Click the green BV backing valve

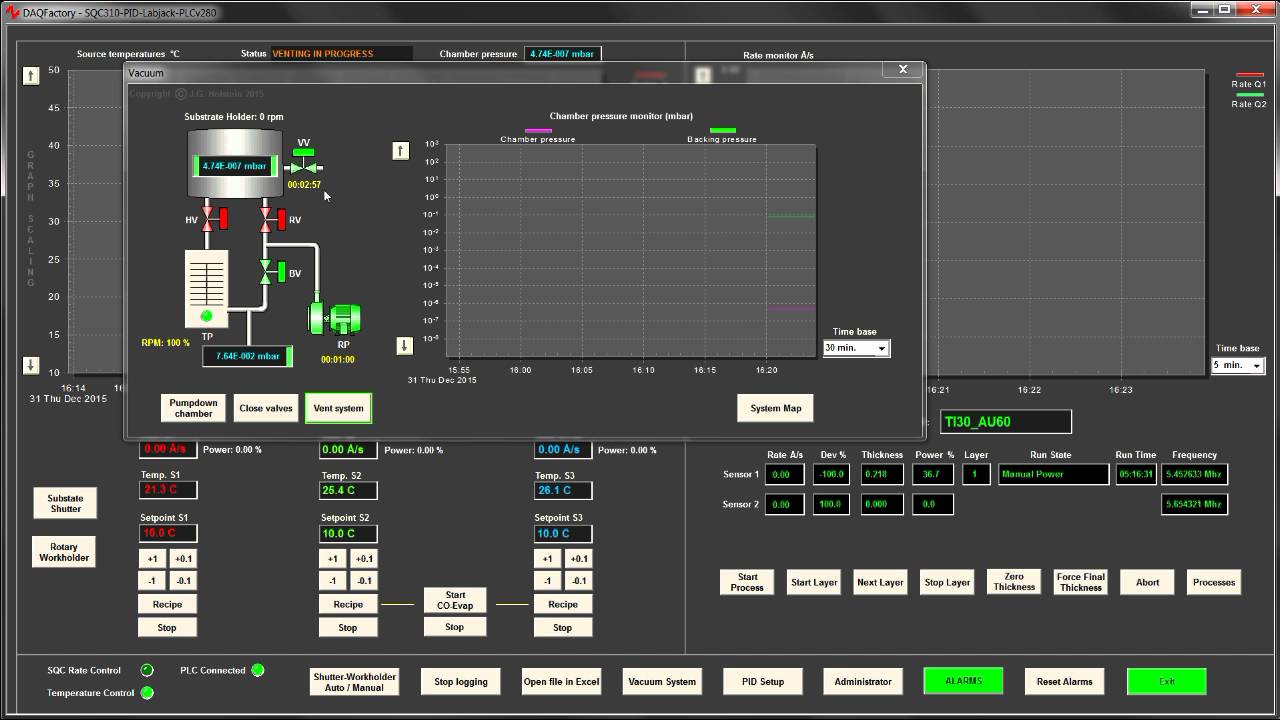pyautogui.click(x=266, y=272)
